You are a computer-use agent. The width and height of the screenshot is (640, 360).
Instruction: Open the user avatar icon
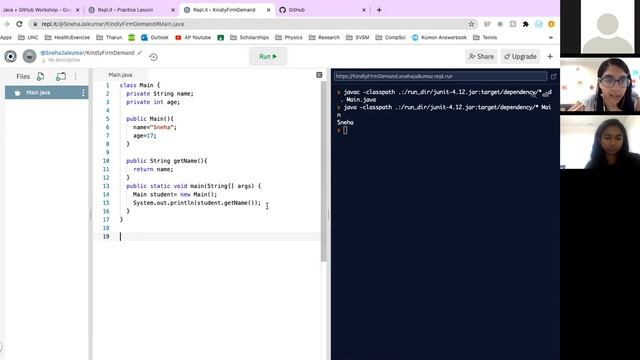29,56
